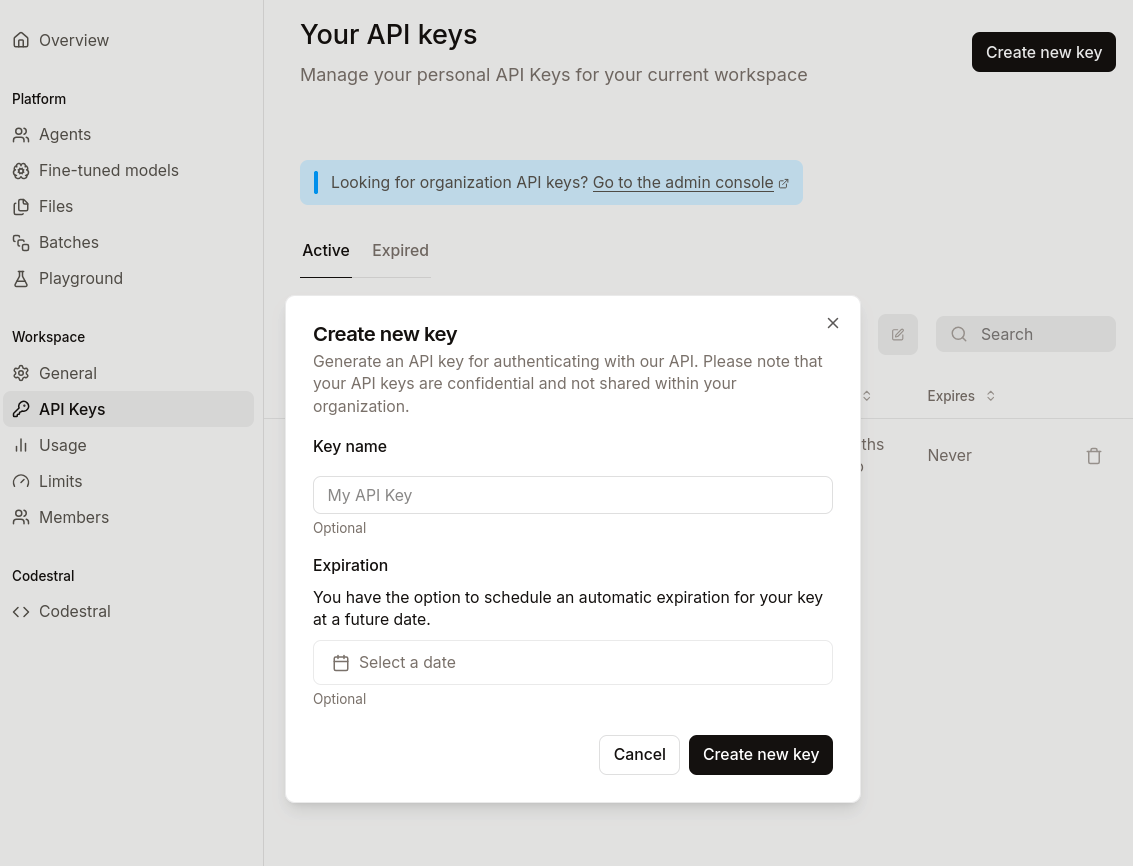Open Limits gauge page
1133x866 pixels.
[60, 482]
